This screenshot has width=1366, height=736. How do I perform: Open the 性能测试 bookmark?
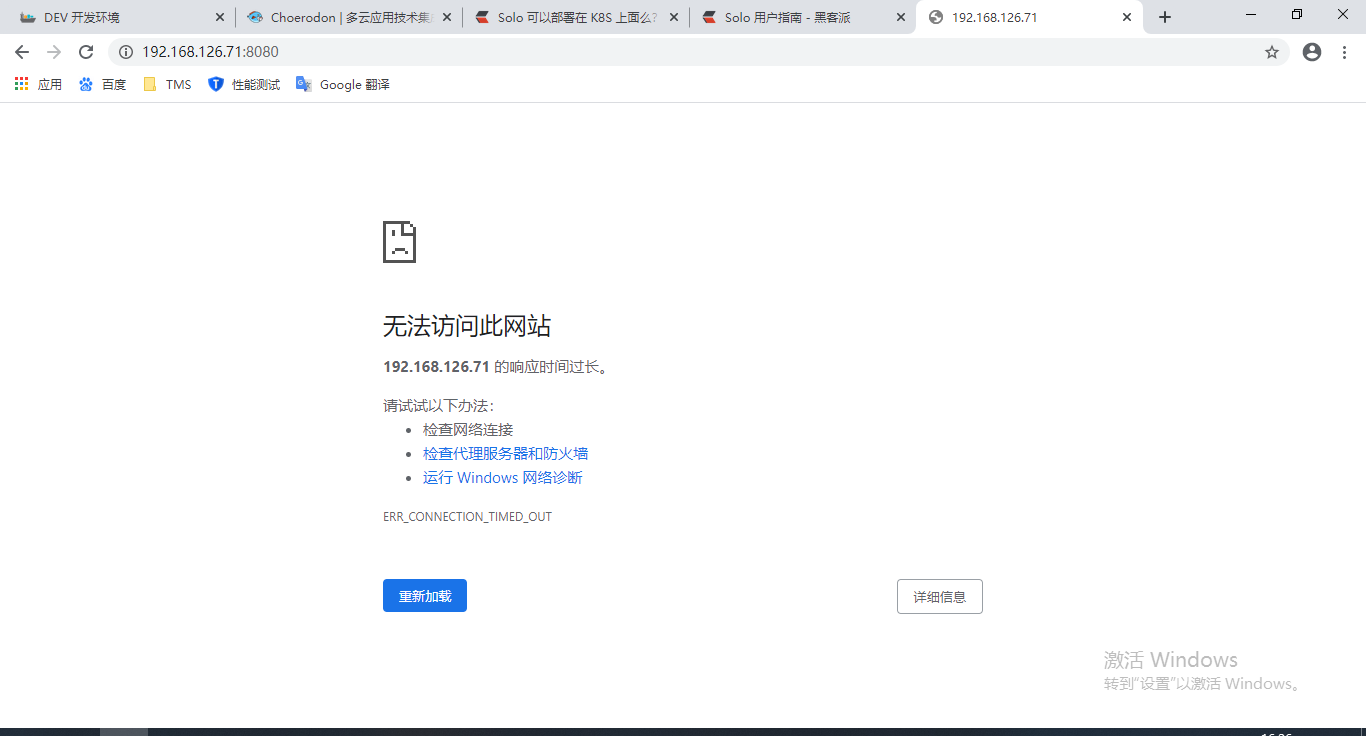244,85
